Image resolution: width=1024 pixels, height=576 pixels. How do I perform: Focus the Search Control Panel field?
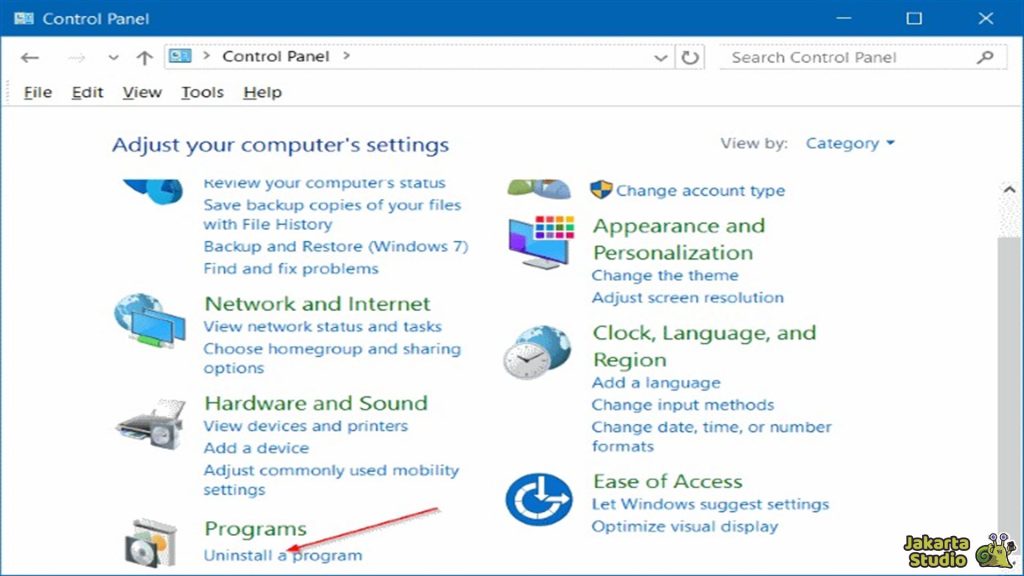[x=850, y=58]
